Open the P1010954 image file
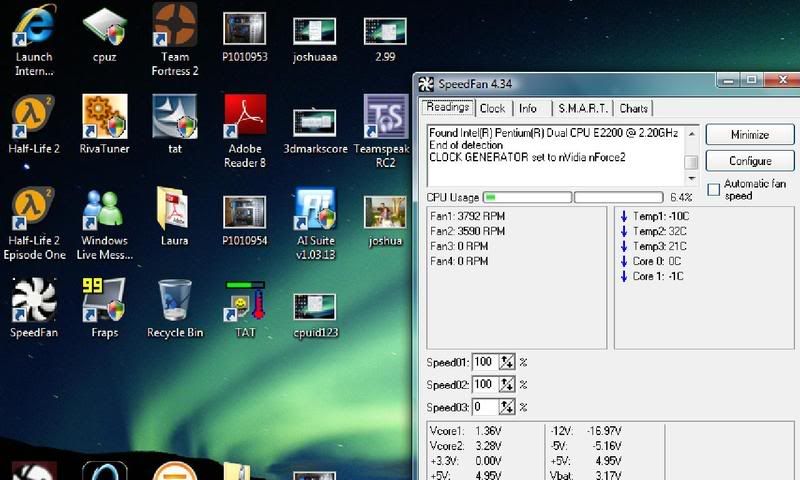The height and width of the screenshot is (480, 800). coord(244,220)
